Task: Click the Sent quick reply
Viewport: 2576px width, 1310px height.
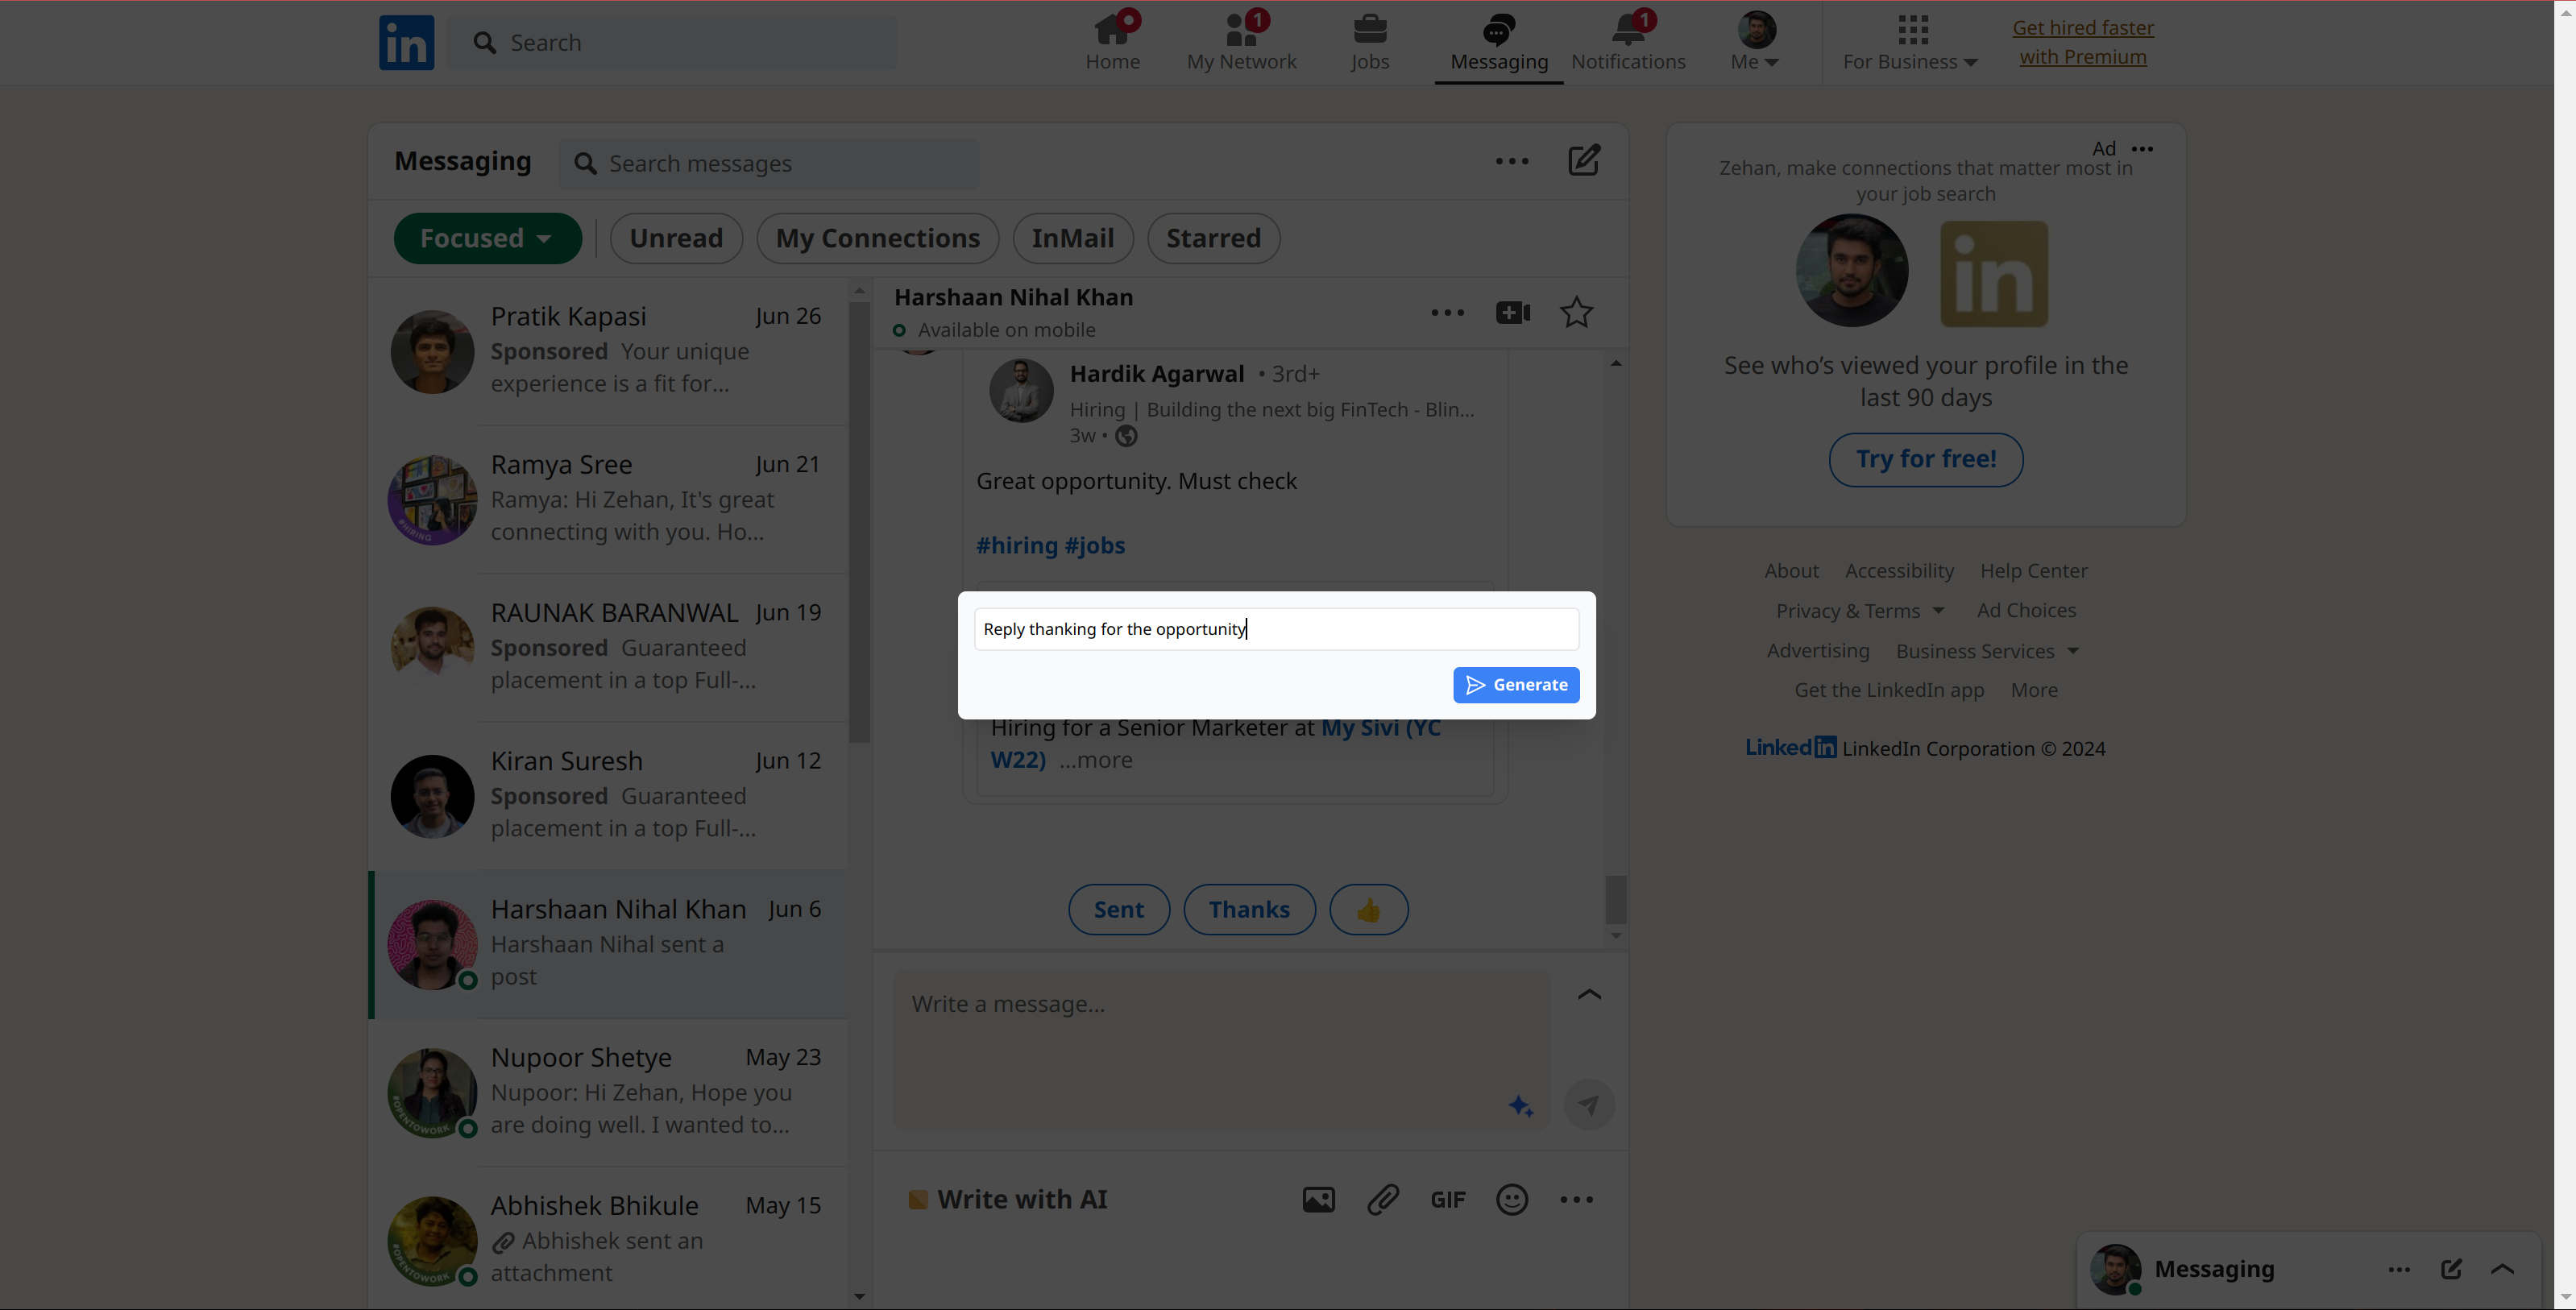Action: (1118, 909)
